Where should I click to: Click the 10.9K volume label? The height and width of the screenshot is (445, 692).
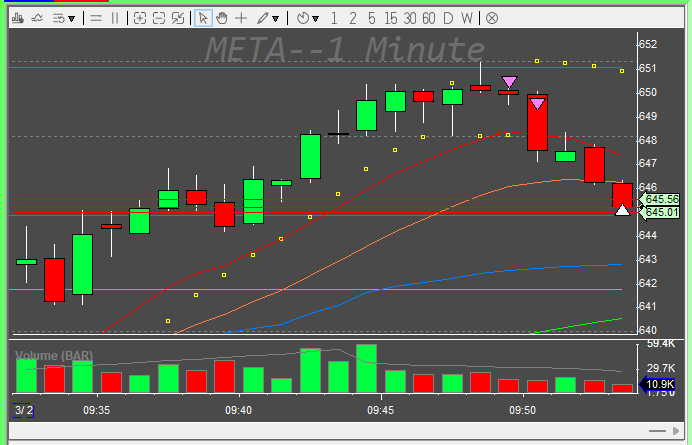tap(658, 384)
